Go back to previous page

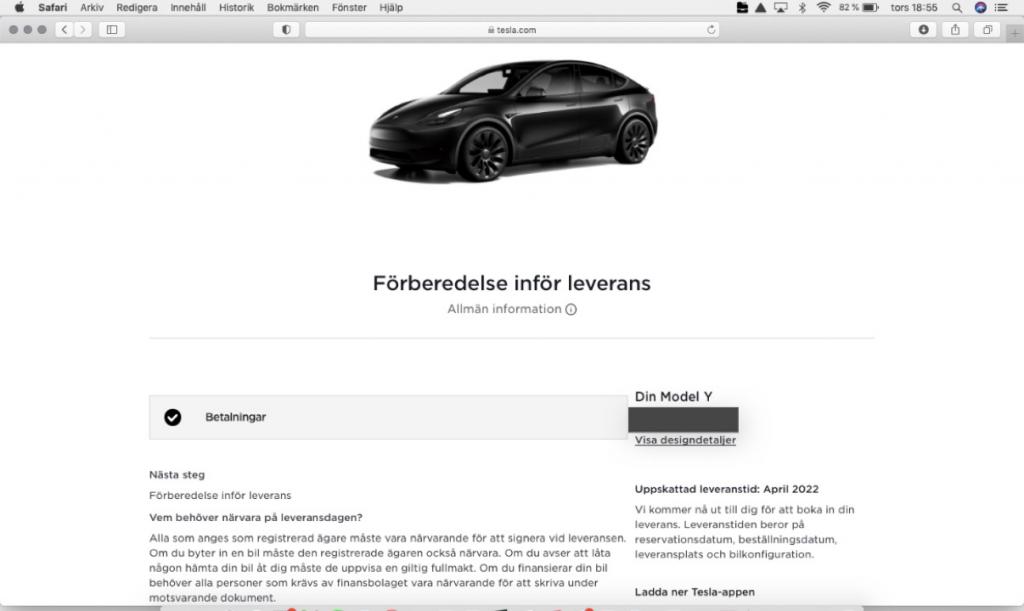(64, 29)
